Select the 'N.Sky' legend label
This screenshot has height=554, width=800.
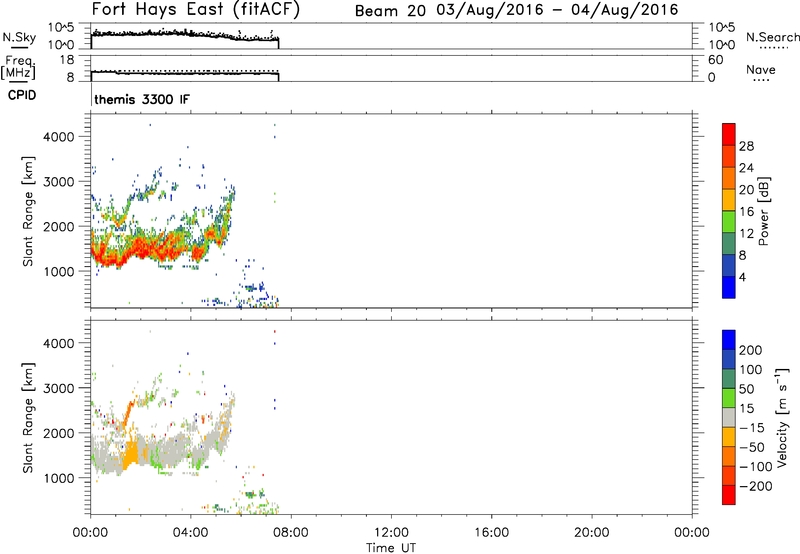19,37
